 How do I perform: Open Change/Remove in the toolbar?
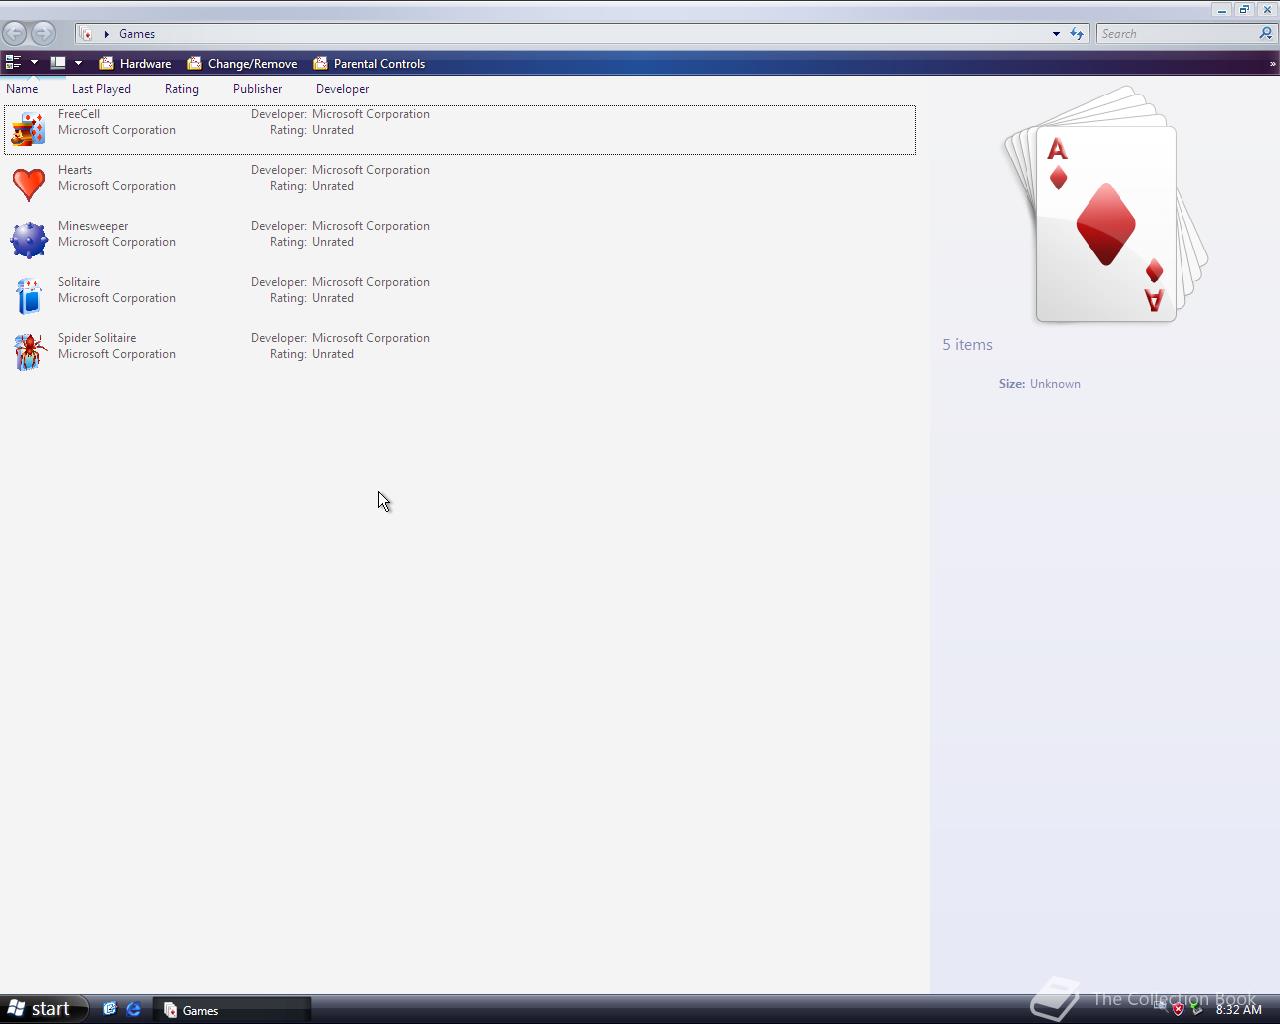pyautogui.click(x=242, y=64)
